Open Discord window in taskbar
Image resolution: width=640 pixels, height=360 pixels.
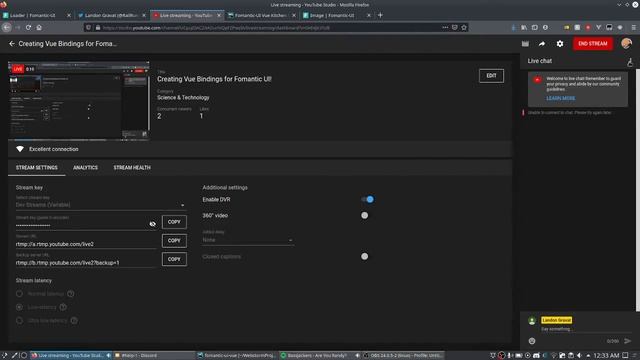[153, 356]
